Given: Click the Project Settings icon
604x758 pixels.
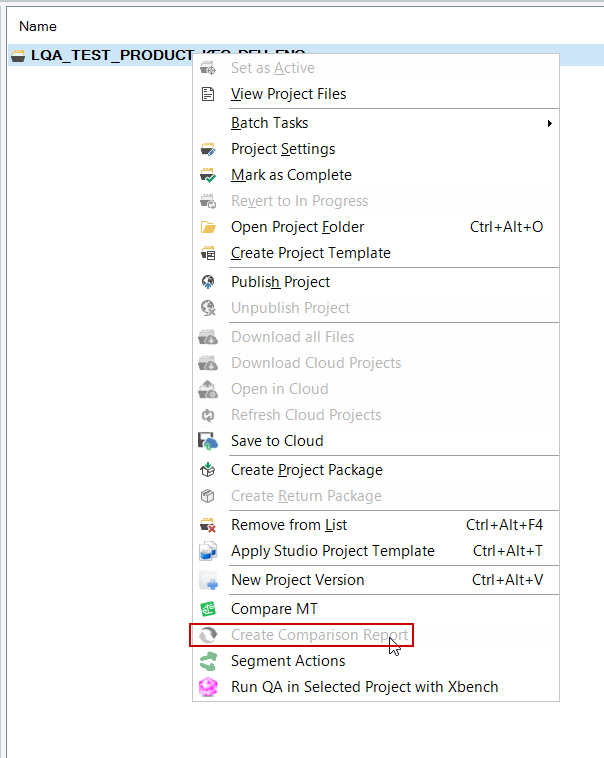Looking at the screenshot, I should [208, 149].
